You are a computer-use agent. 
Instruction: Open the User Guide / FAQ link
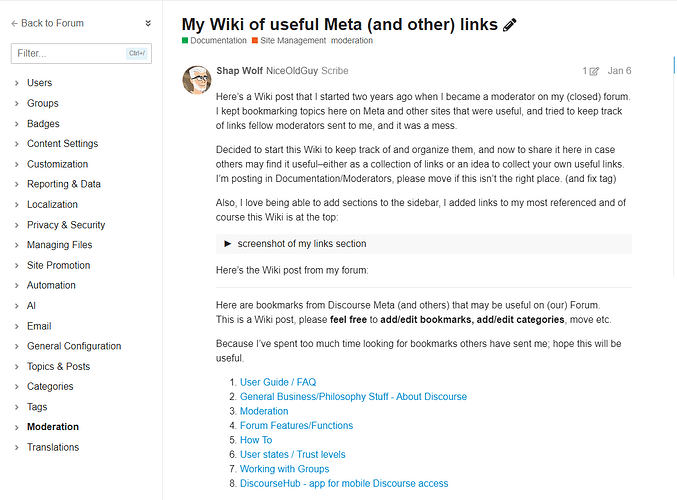(278, 382)
